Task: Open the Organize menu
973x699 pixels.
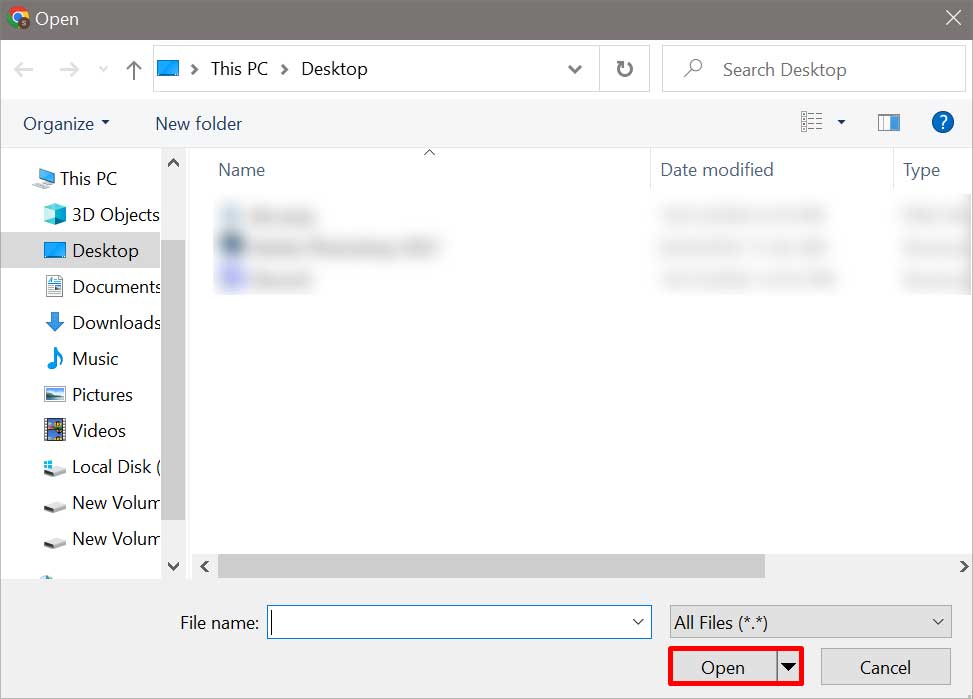Action: (66, 124)
